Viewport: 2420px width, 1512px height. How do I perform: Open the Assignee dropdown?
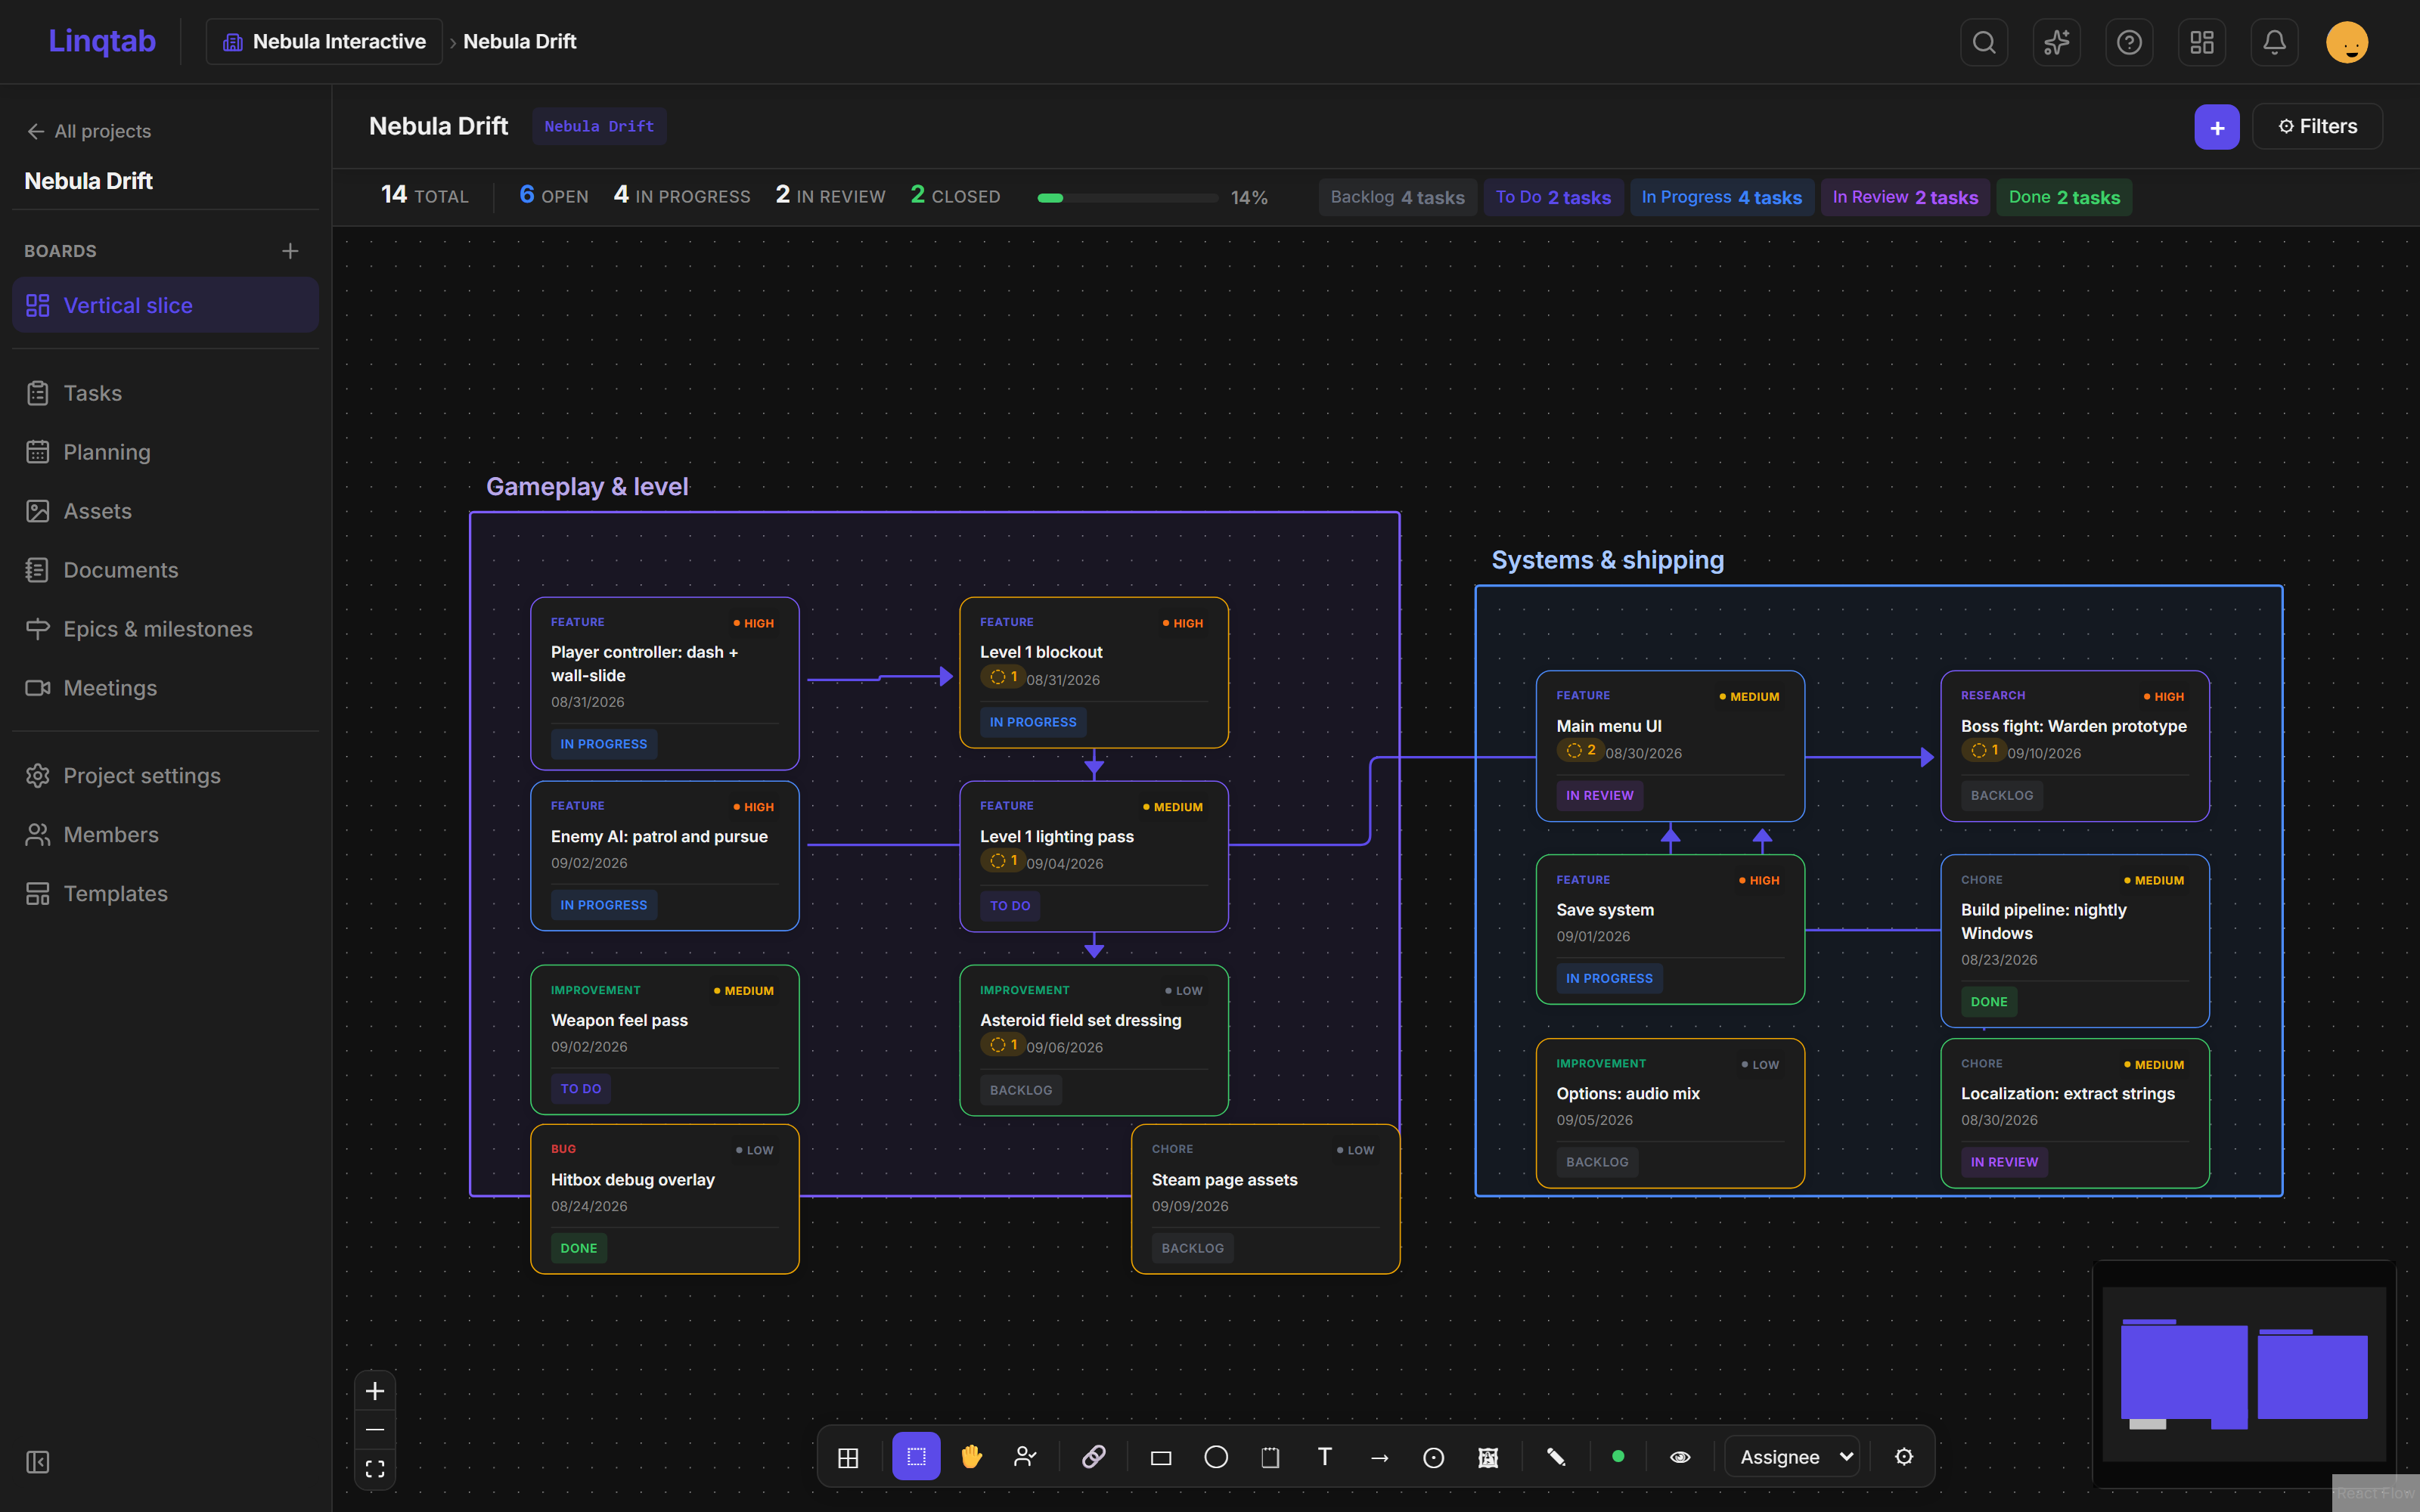1792,1457
